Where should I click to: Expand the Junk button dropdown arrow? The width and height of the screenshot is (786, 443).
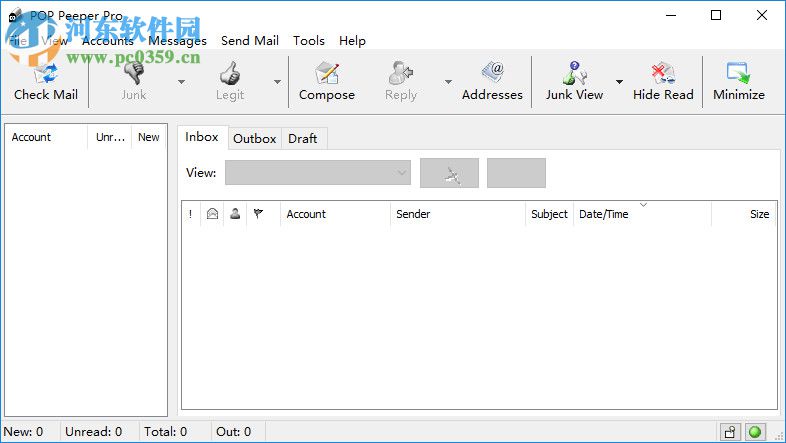pyautogui.click(x=181, y=82)
